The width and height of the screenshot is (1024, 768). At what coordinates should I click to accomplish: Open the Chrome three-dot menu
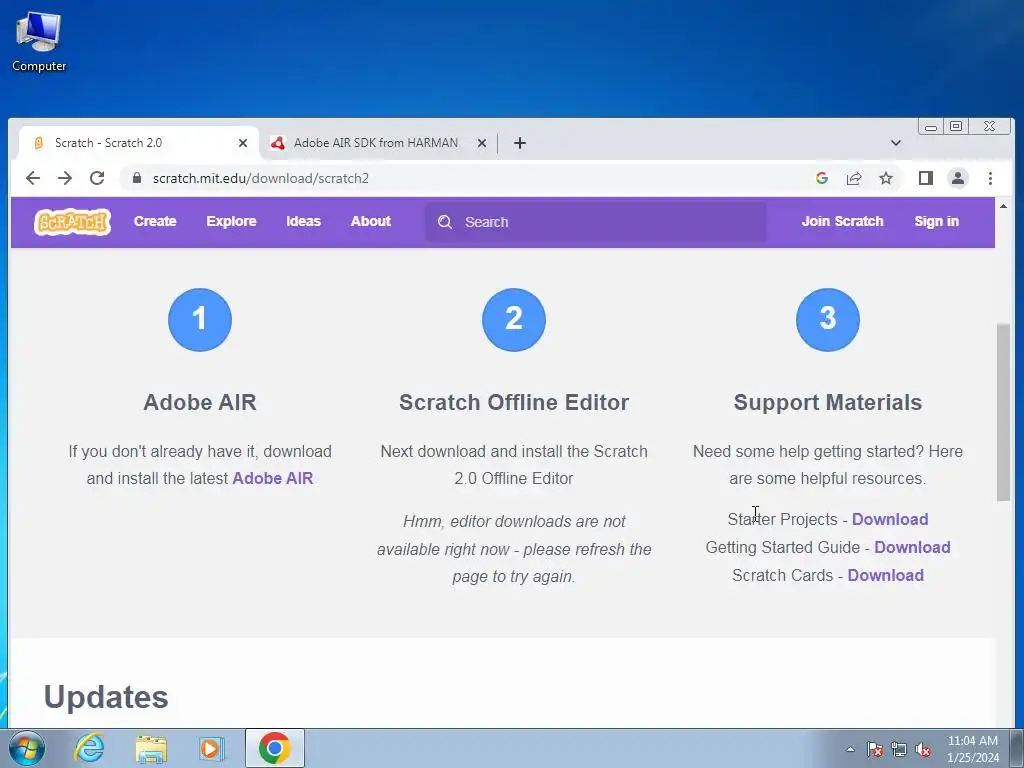(x=990, y=178)
